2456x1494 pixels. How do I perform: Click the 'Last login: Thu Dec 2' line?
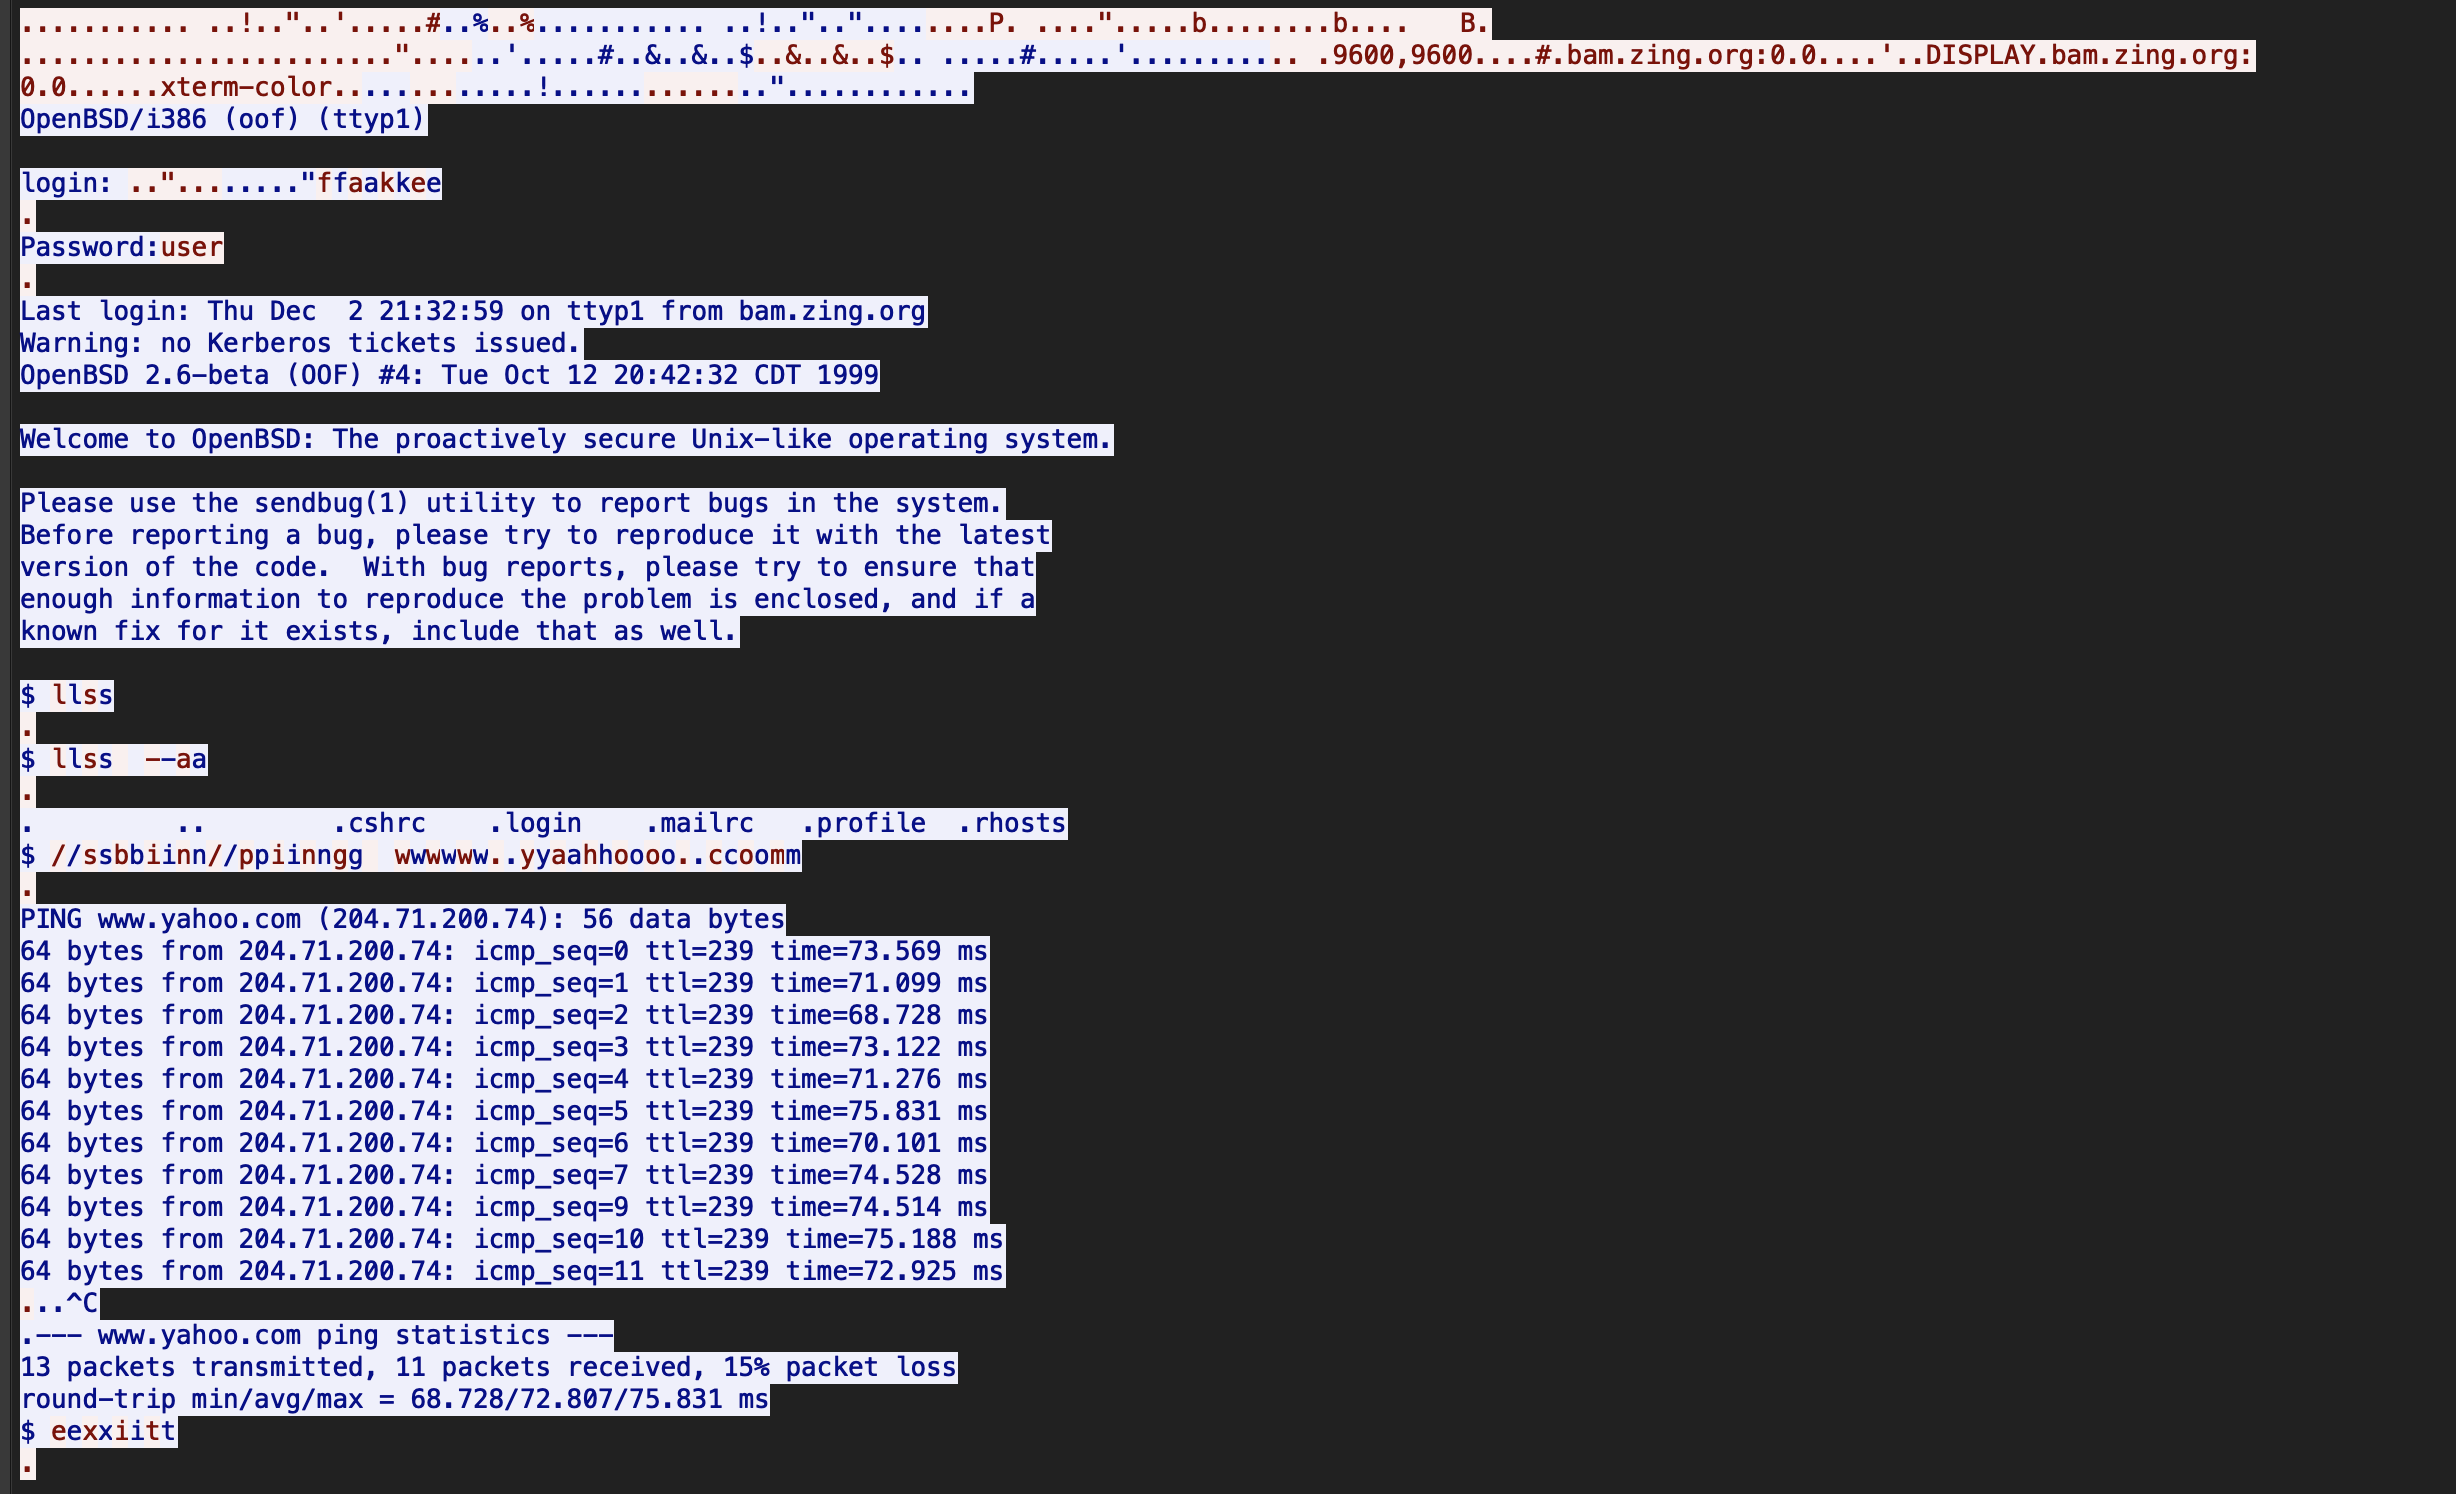[x=472, y=311]
